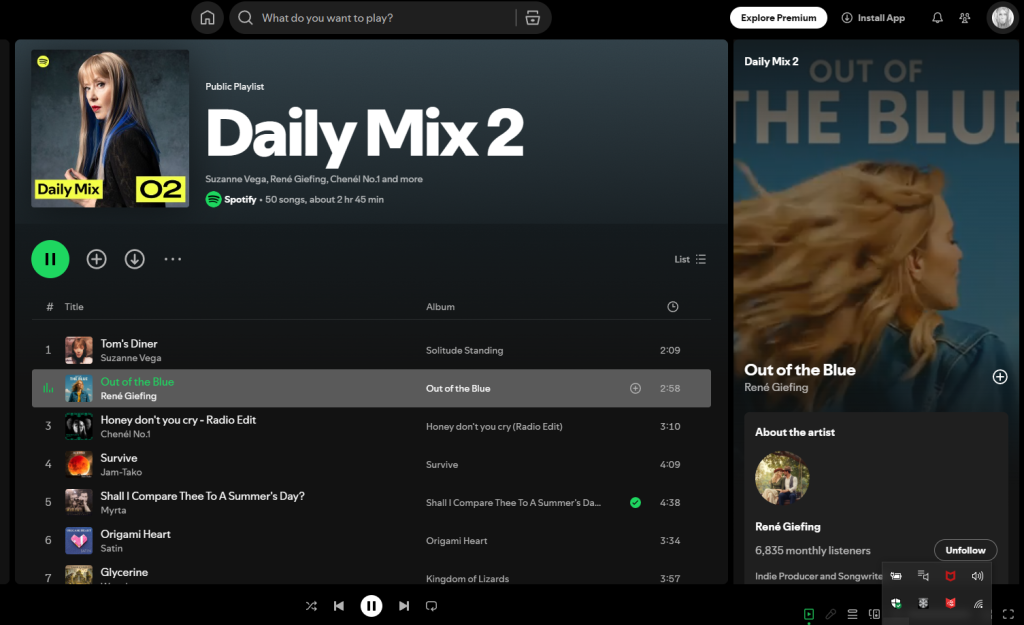Open the user profile avatar
The image size is (1024, 625).
[1002, 18]
